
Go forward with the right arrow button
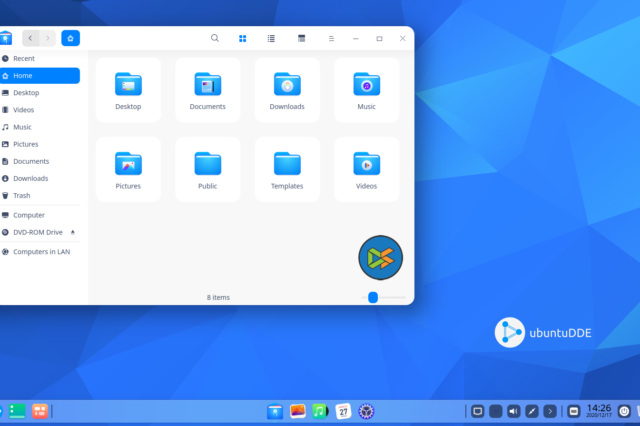pyautogui.click(x=48, y=38)
